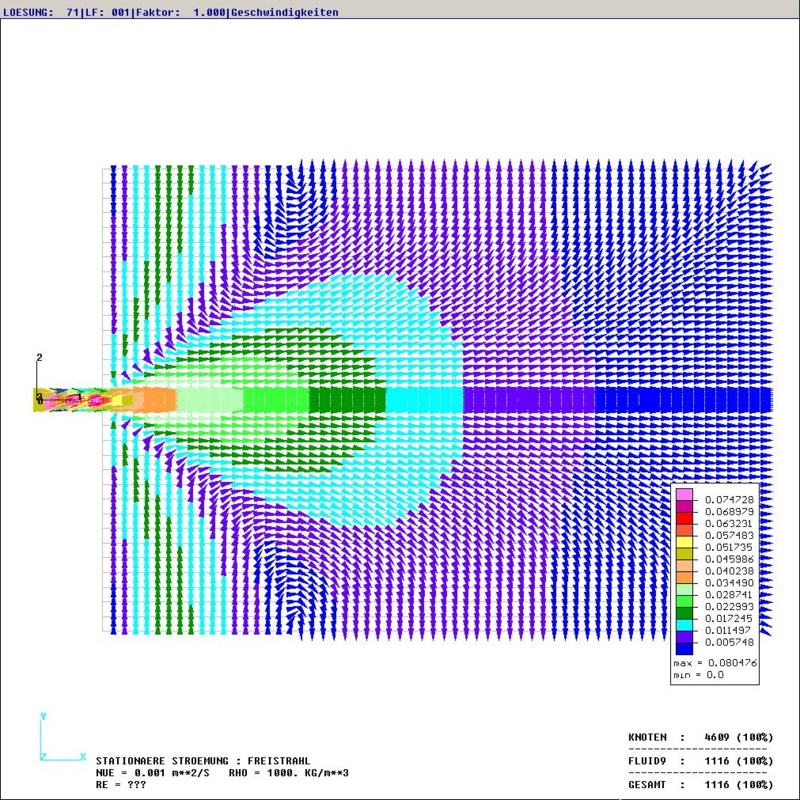The image size is (800, 800).
Task: Click the min = 0.0 legend entry
Action: pos(698,674)
